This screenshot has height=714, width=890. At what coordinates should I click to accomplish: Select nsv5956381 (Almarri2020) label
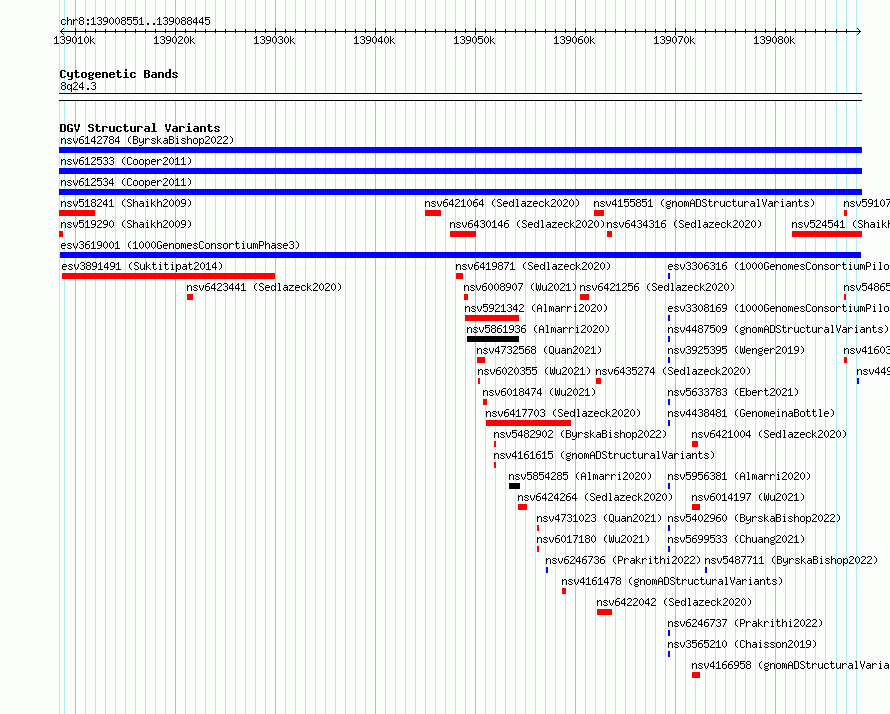pyautogui.click(x=739, y=476)
